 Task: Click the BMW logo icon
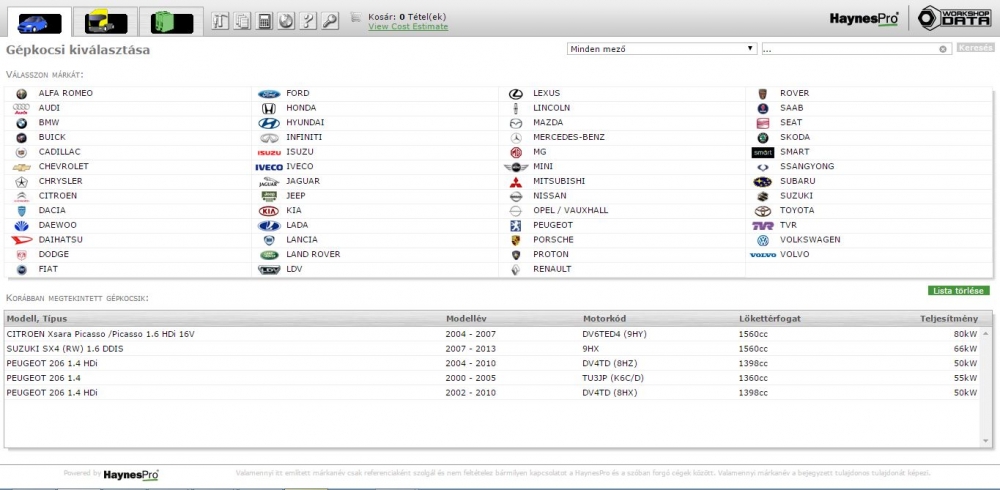pos(22,123)
